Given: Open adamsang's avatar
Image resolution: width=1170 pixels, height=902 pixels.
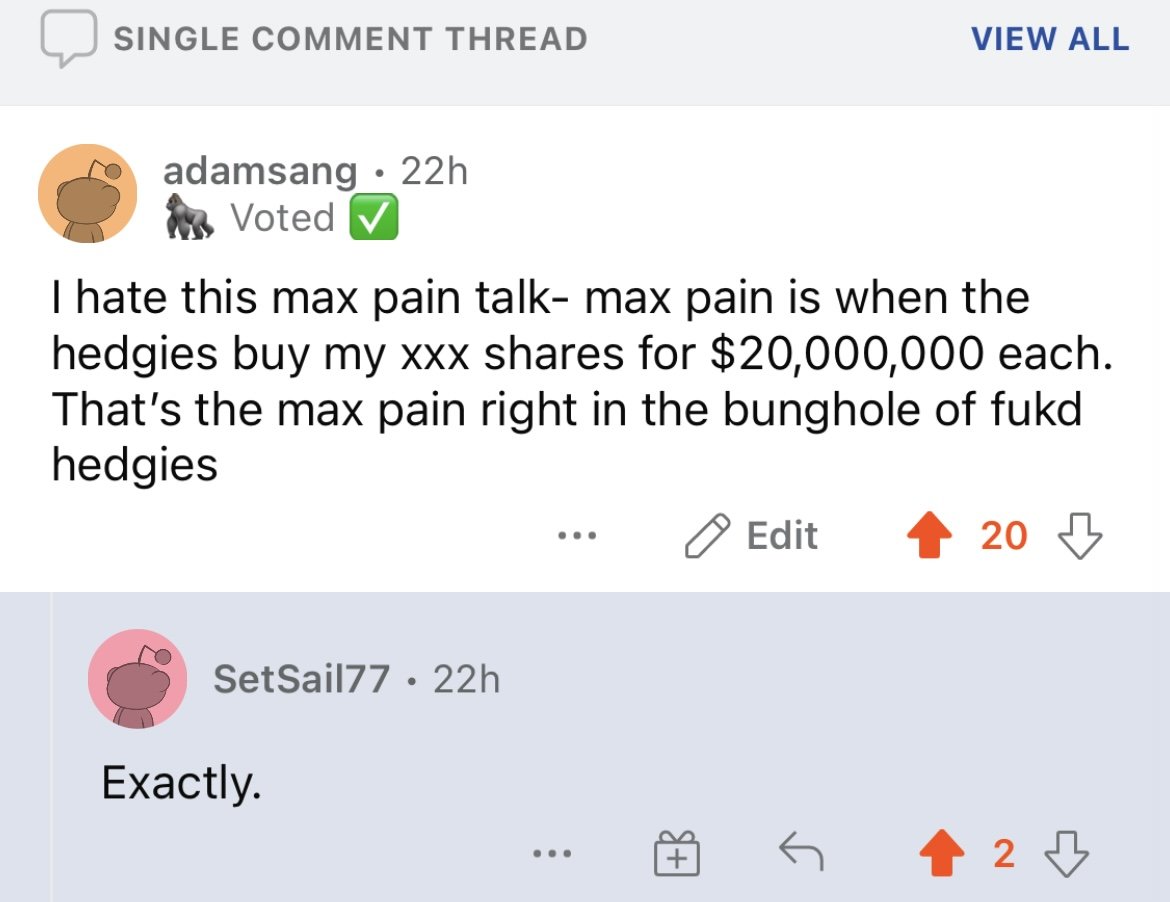Looking at the screenshot, I should pos(88,193).
